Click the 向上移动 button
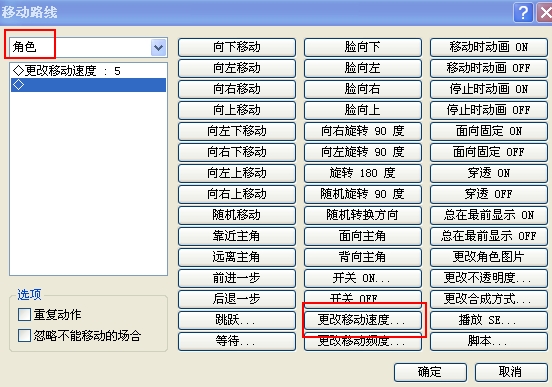 (x=237, y=110)
